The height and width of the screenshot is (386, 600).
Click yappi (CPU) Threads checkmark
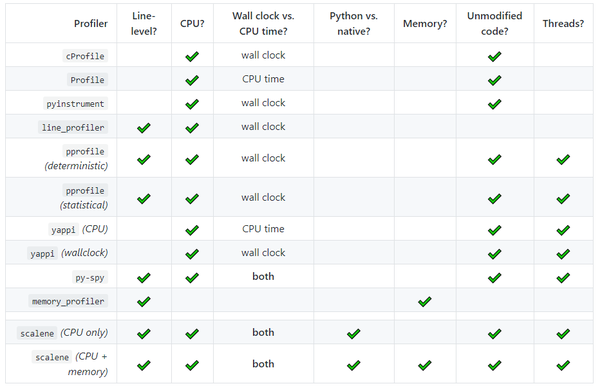[x=563, y=230]
